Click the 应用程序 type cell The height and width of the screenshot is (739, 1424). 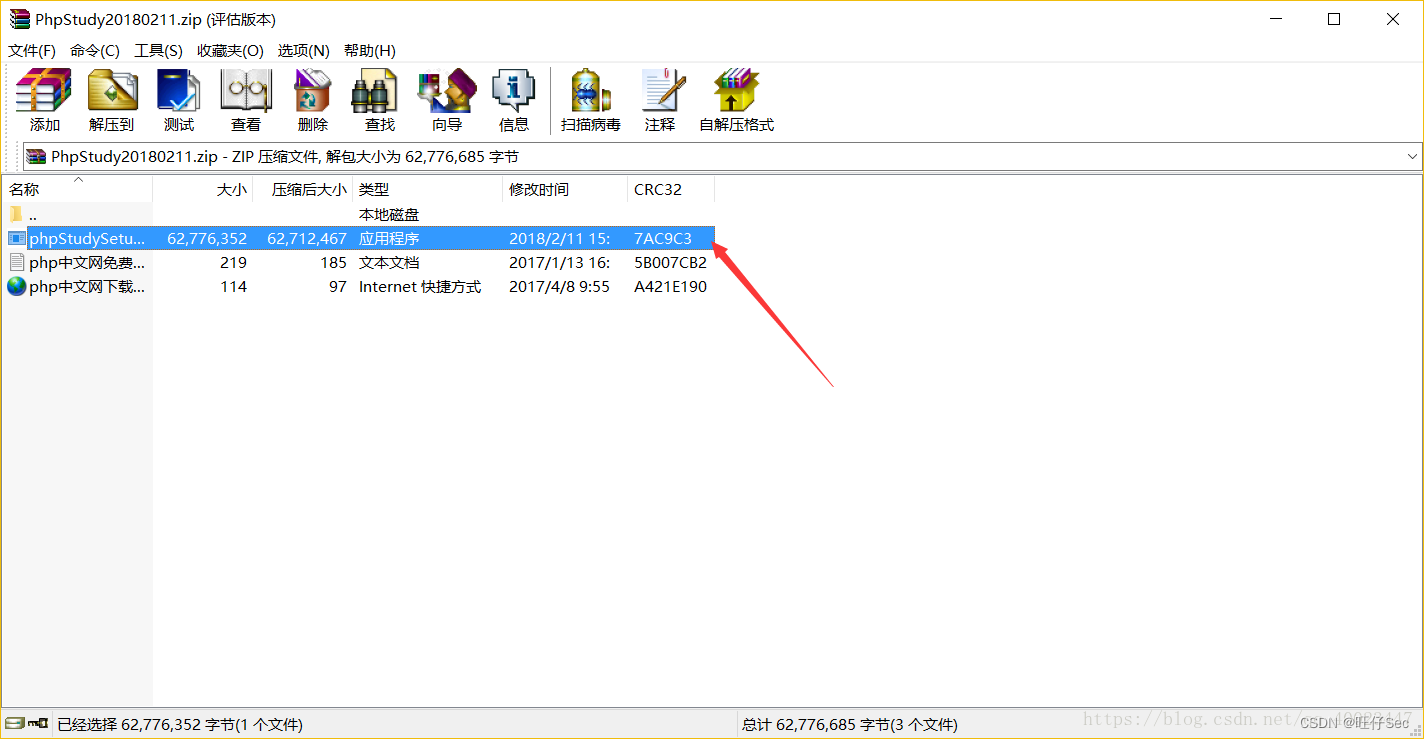[x=389, y=239]
